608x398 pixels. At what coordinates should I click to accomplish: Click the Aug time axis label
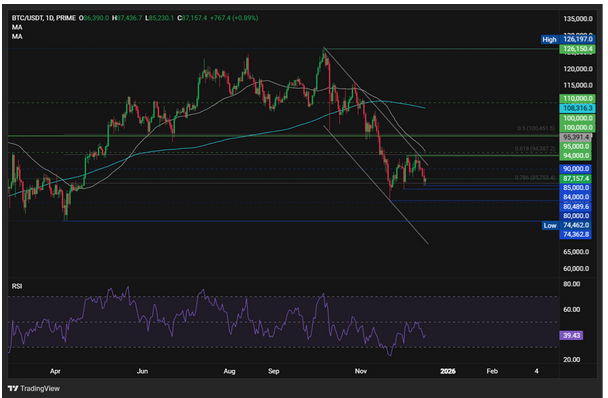(x=229, y=371)
